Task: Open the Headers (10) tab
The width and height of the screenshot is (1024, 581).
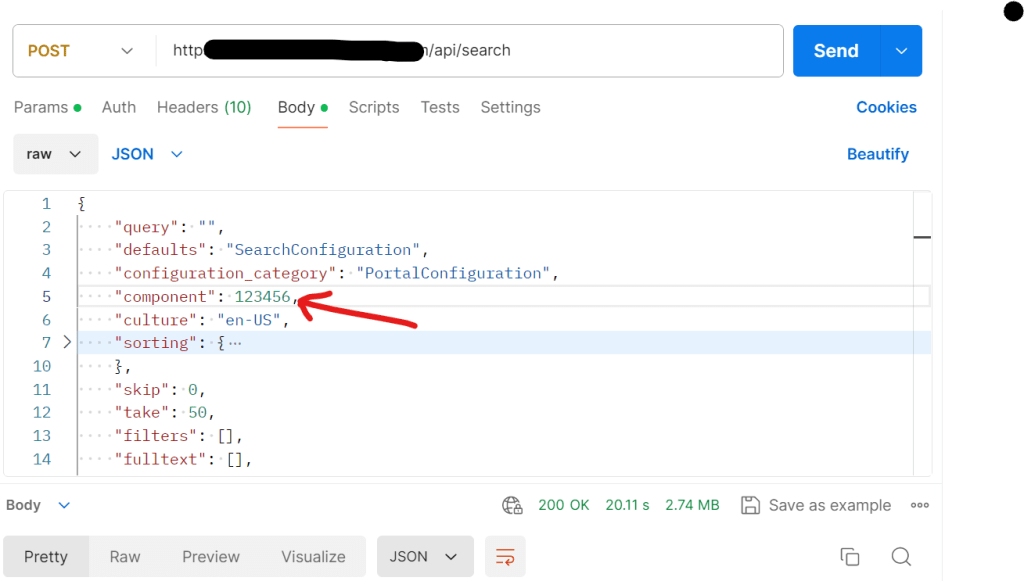Action: [x=204, y=107]
